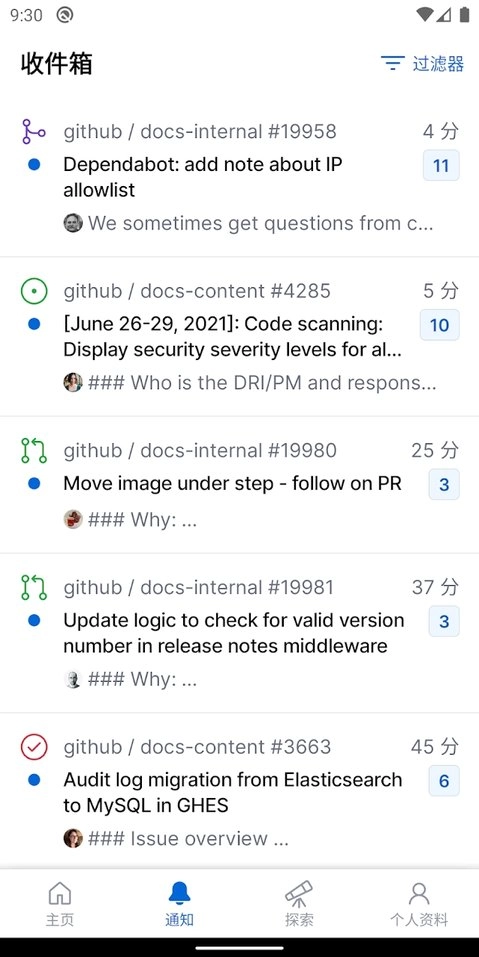Open the 个人资料 profile tab
Screen dimensions: 479x957
[x=419, y=904]
